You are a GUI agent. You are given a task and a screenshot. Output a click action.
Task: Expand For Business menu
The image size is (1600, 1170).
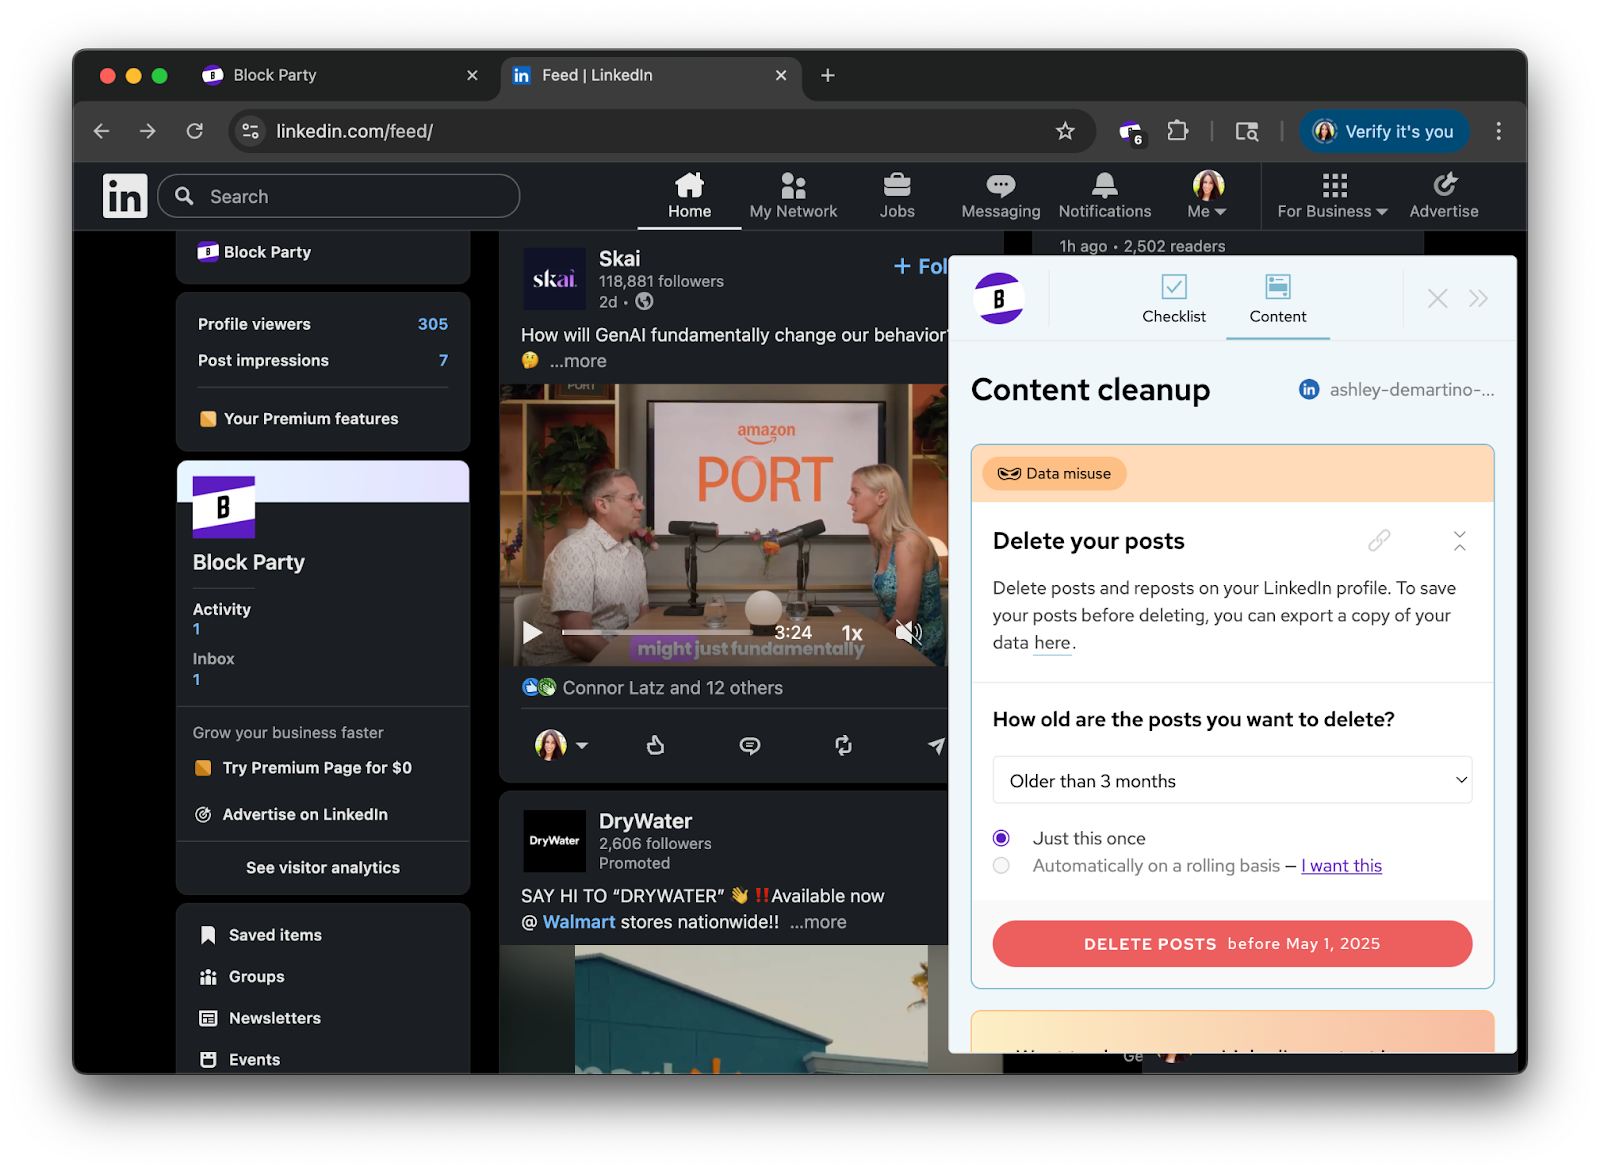(1333, 196)
